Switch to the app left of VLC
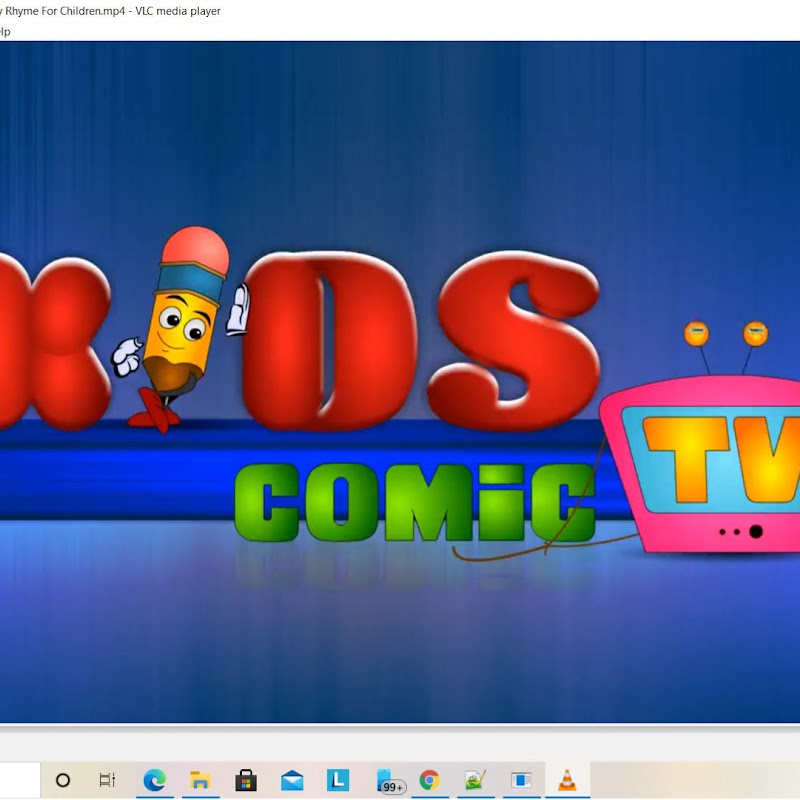Viewport: 800px width, 800px height. click(x=521, y=780)
